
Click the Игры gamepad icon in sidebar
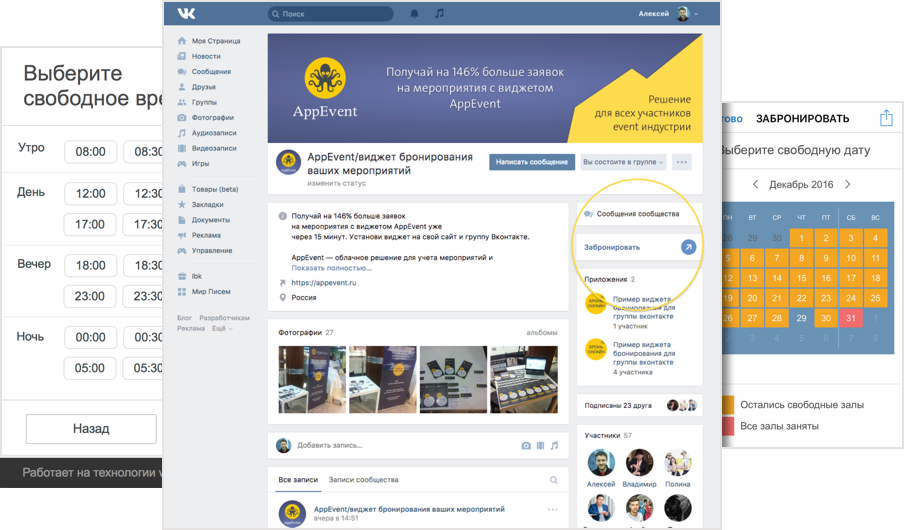[182, 163]
